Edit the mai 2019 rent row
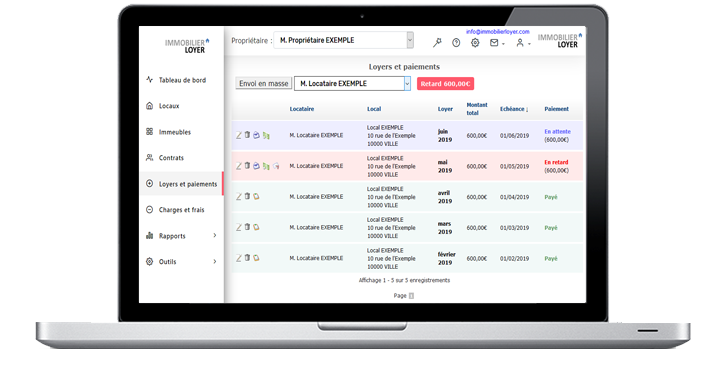This screenshot has width=711, height=376. point(239,166)
